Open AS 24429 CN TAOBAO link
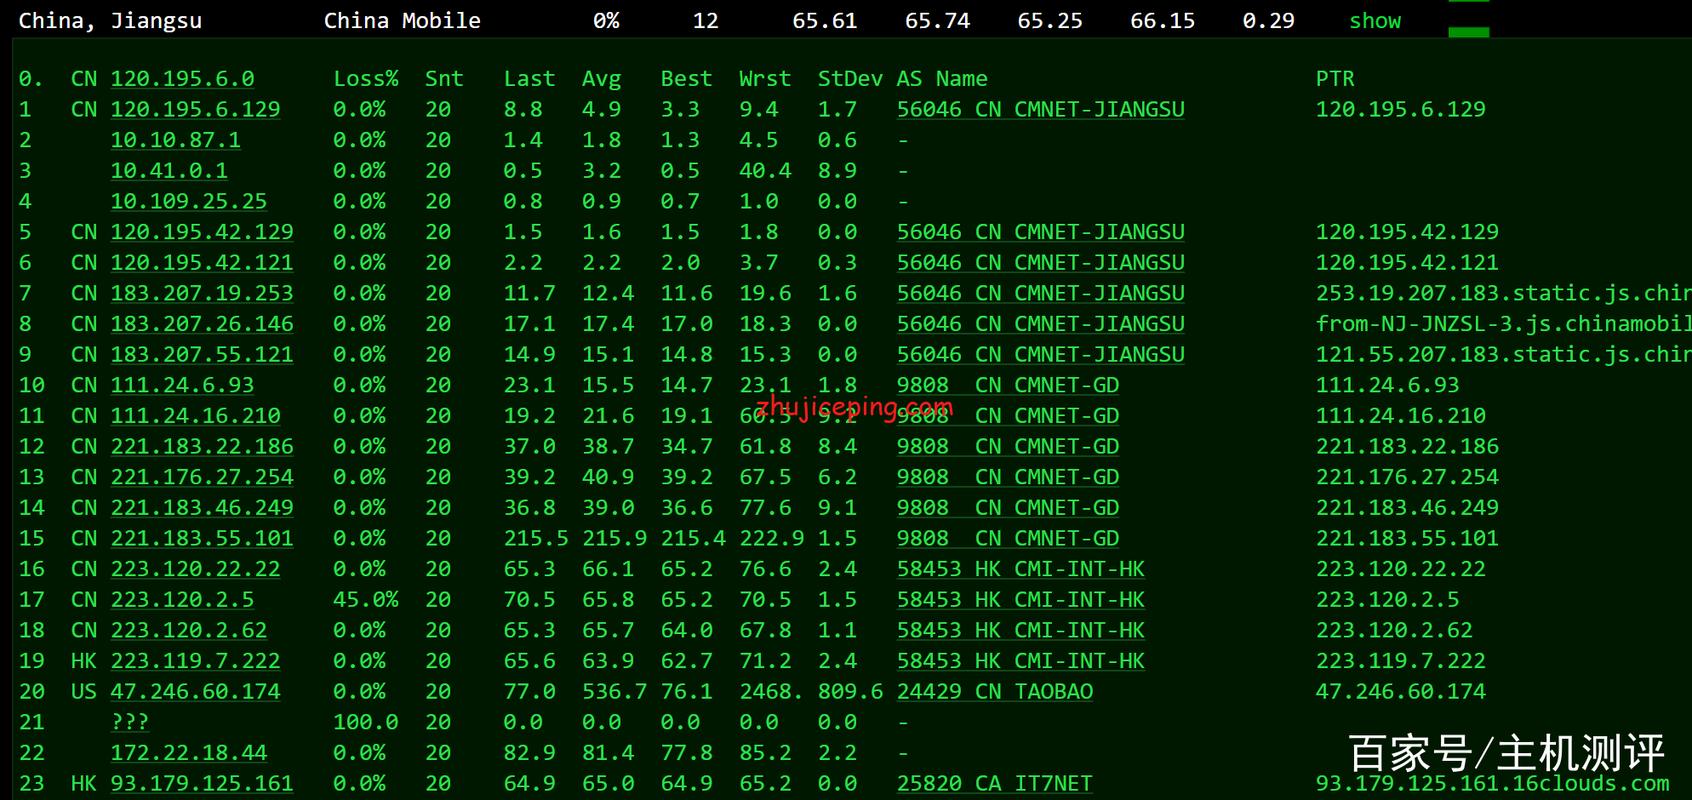This screenshot has height=800, width=1692. point(994,692)
